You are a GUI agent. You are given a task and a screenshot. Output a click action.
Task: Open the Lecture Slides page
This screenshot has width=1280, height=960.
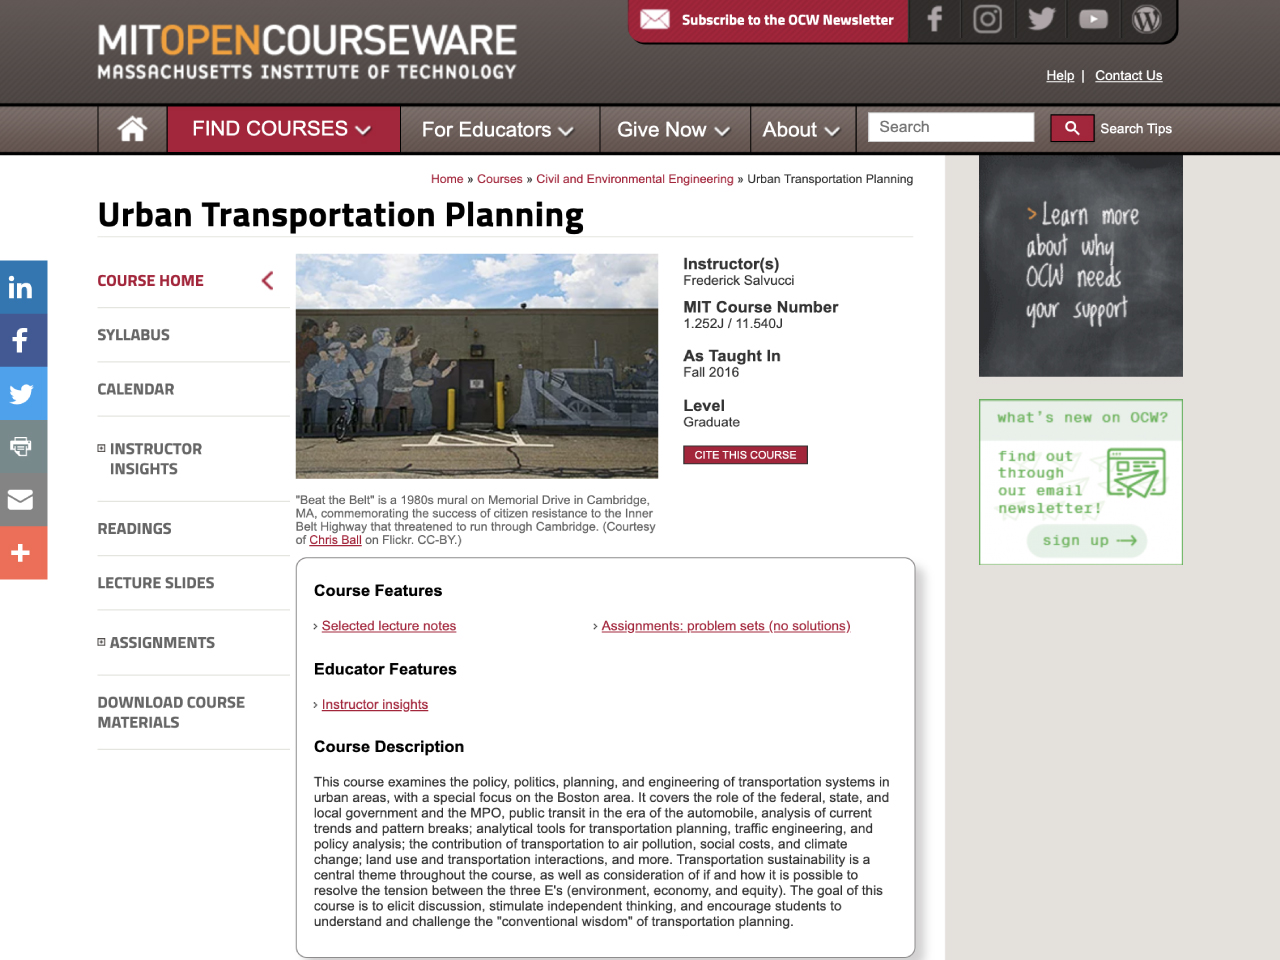click(155, 583)
